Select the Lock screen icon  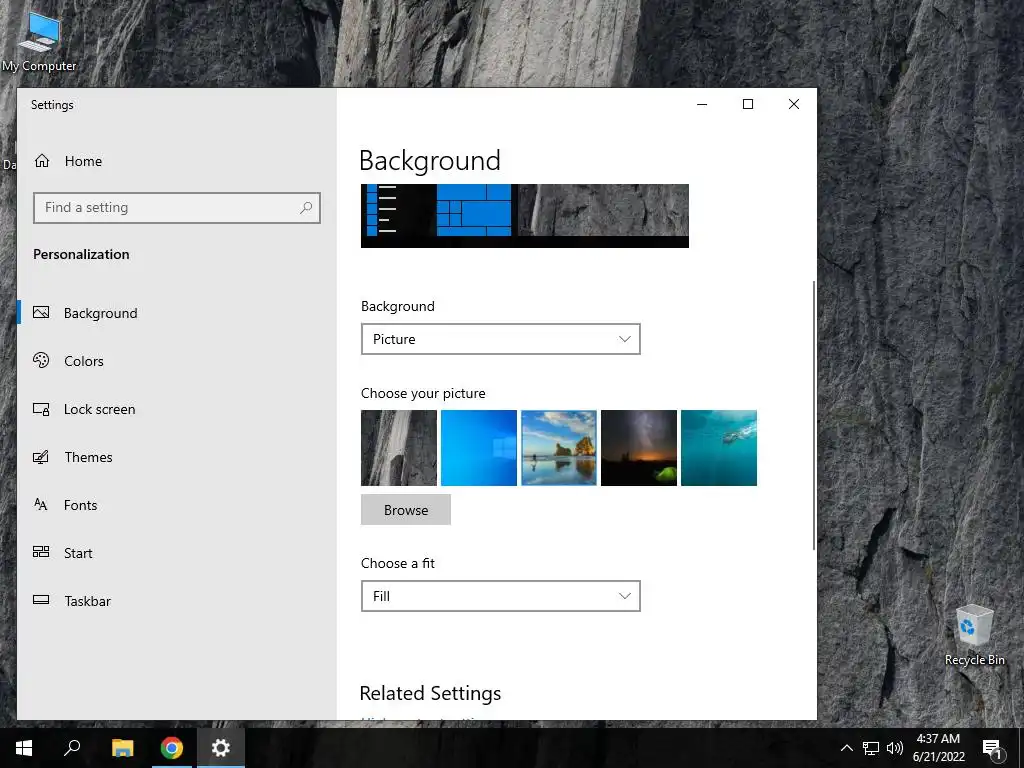click(x=41, y=409)
